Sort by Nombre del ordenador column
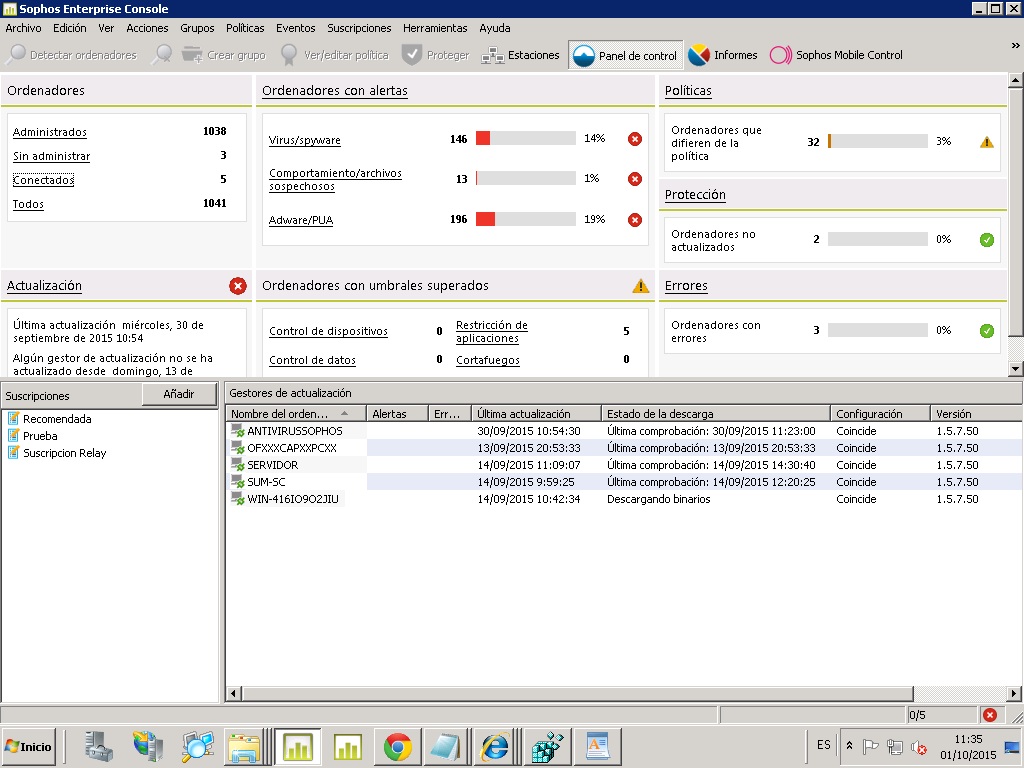The width and height of the screenshot is (1024, 768). [296, 413]
